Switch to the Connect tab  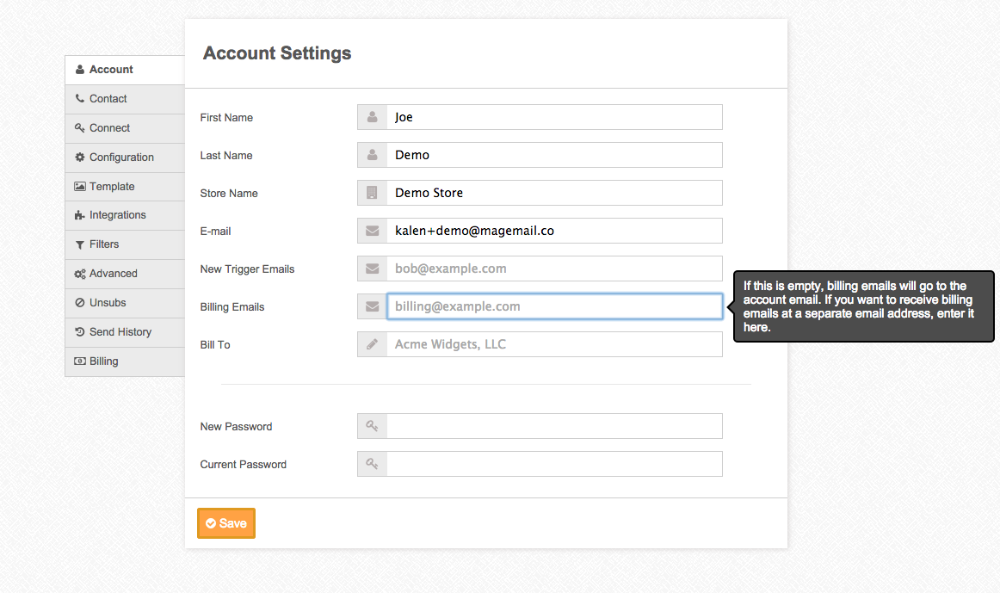coord(109,128)
